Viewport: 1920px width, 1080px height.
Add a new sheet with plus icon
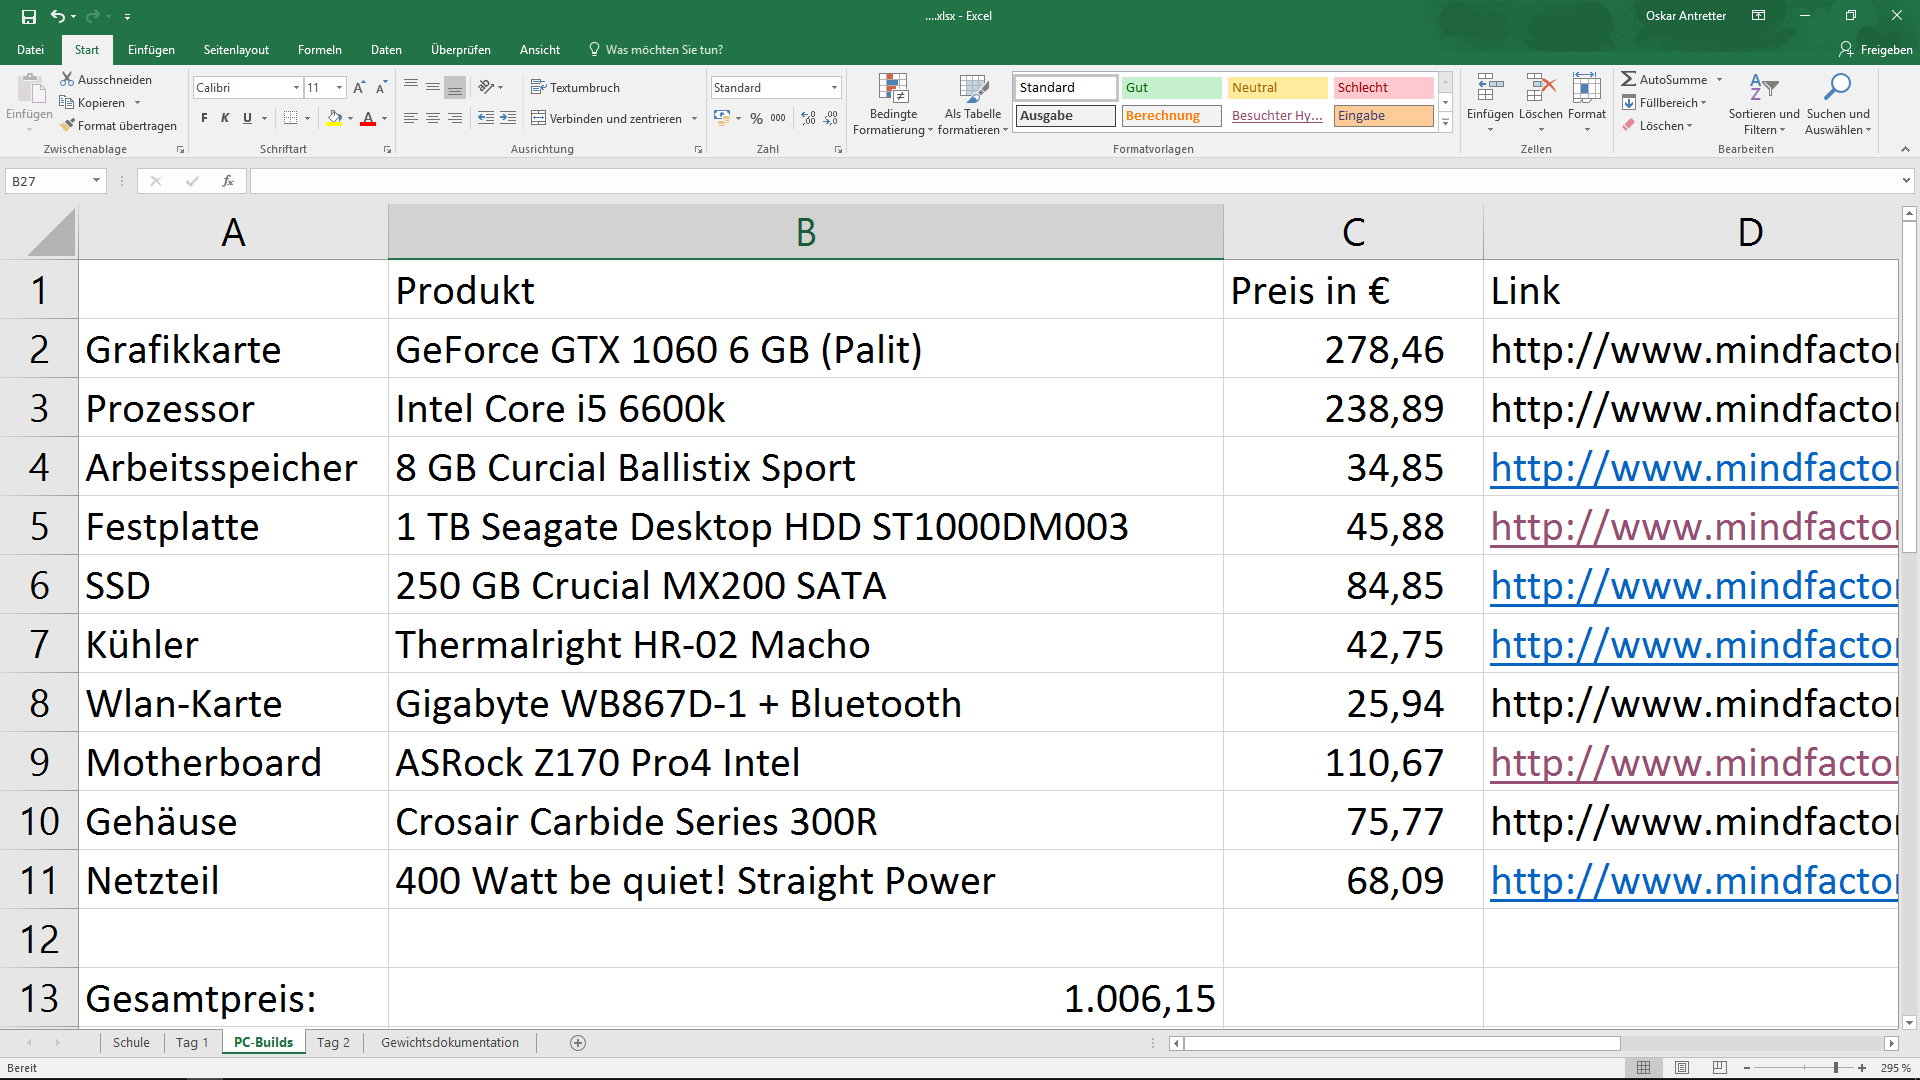[x=578, y=1043]
